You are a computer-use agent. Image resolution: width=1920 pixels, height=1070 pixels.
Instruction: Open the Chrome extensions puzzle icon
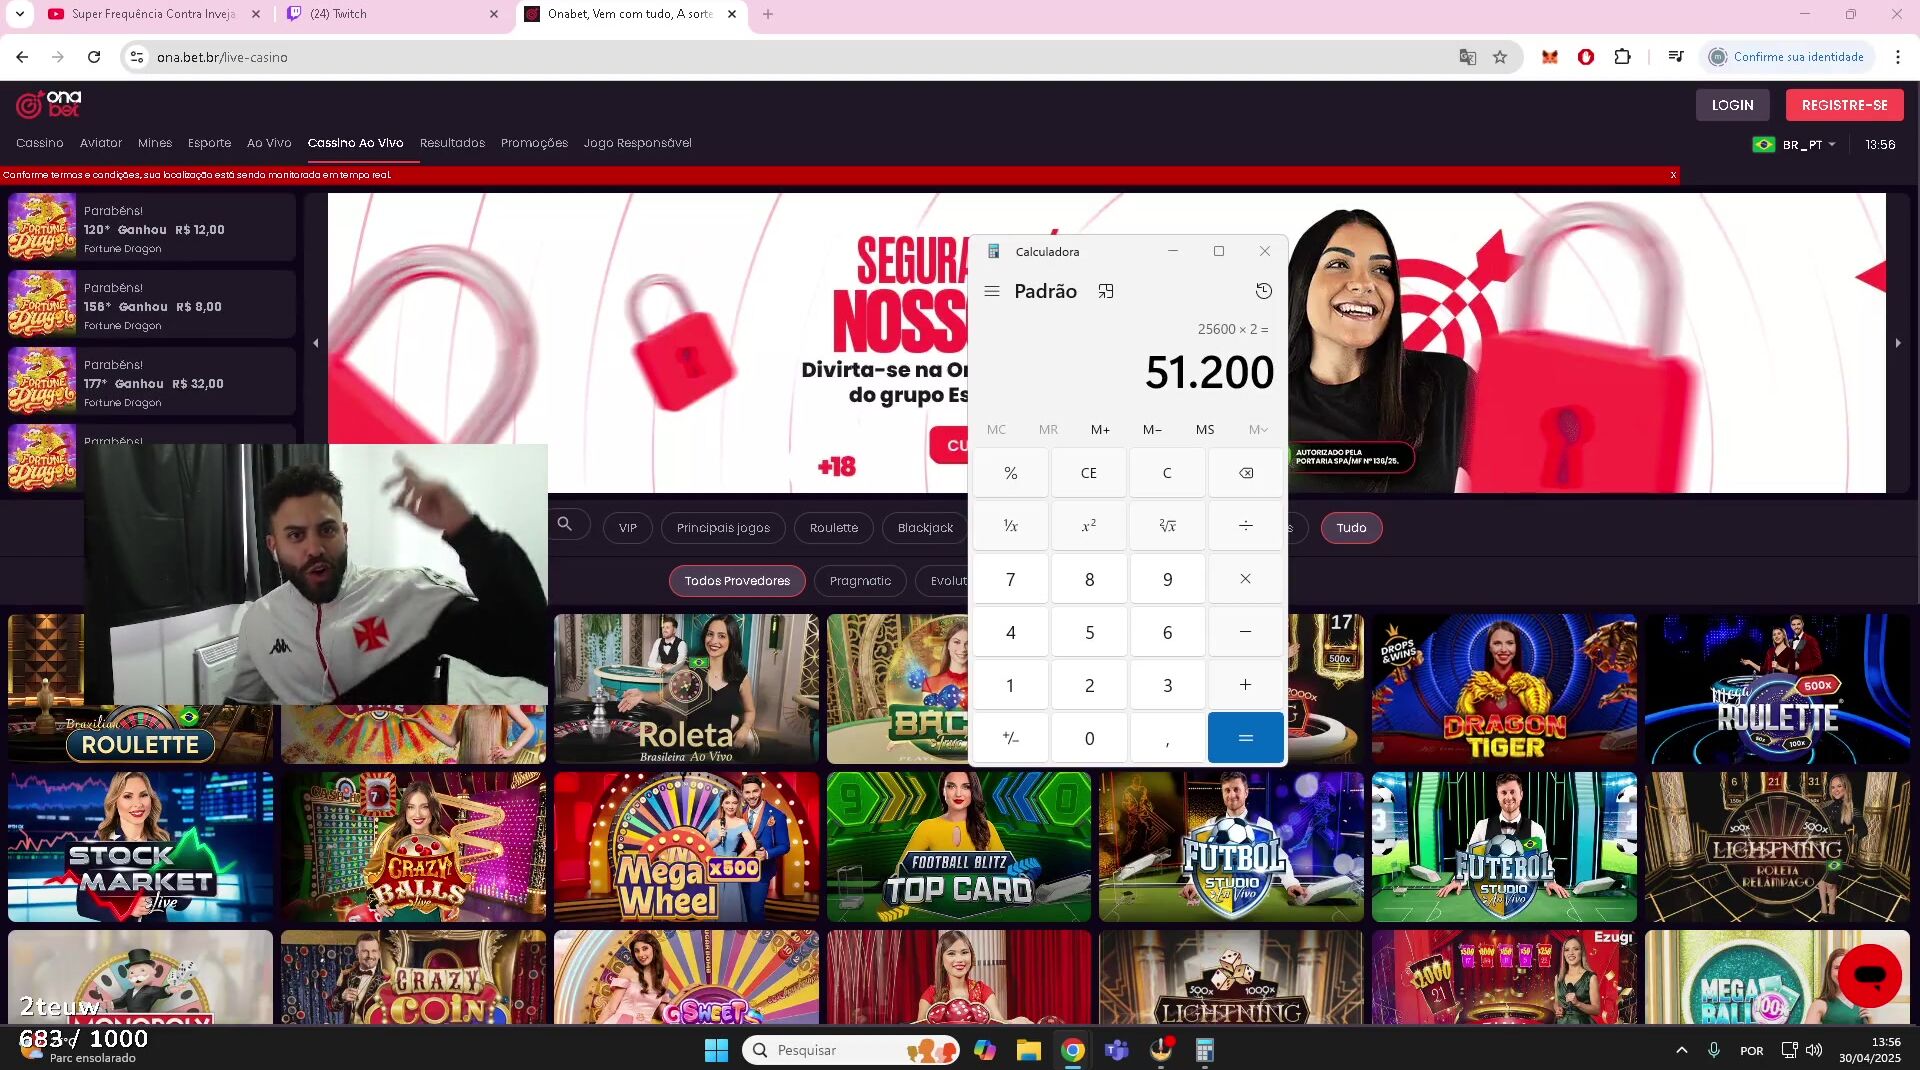[x=1622, y=57]
